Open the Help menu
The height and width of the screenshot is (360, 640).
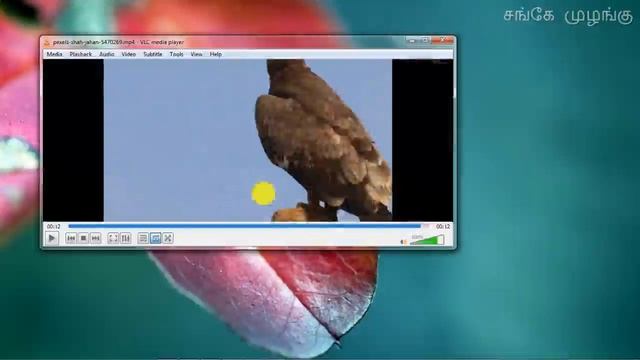coord(216,54)
